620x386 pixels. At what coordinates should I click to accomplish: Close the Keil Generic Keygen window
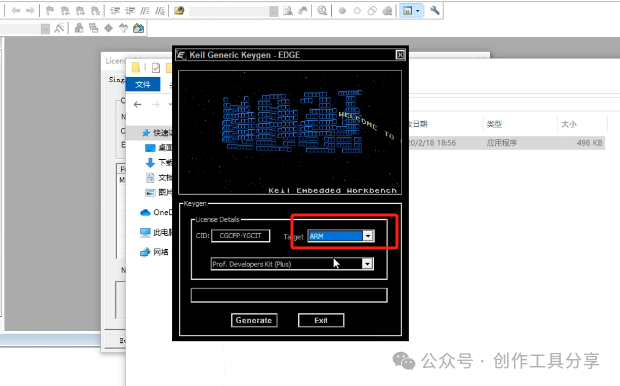tap(400, 55)
